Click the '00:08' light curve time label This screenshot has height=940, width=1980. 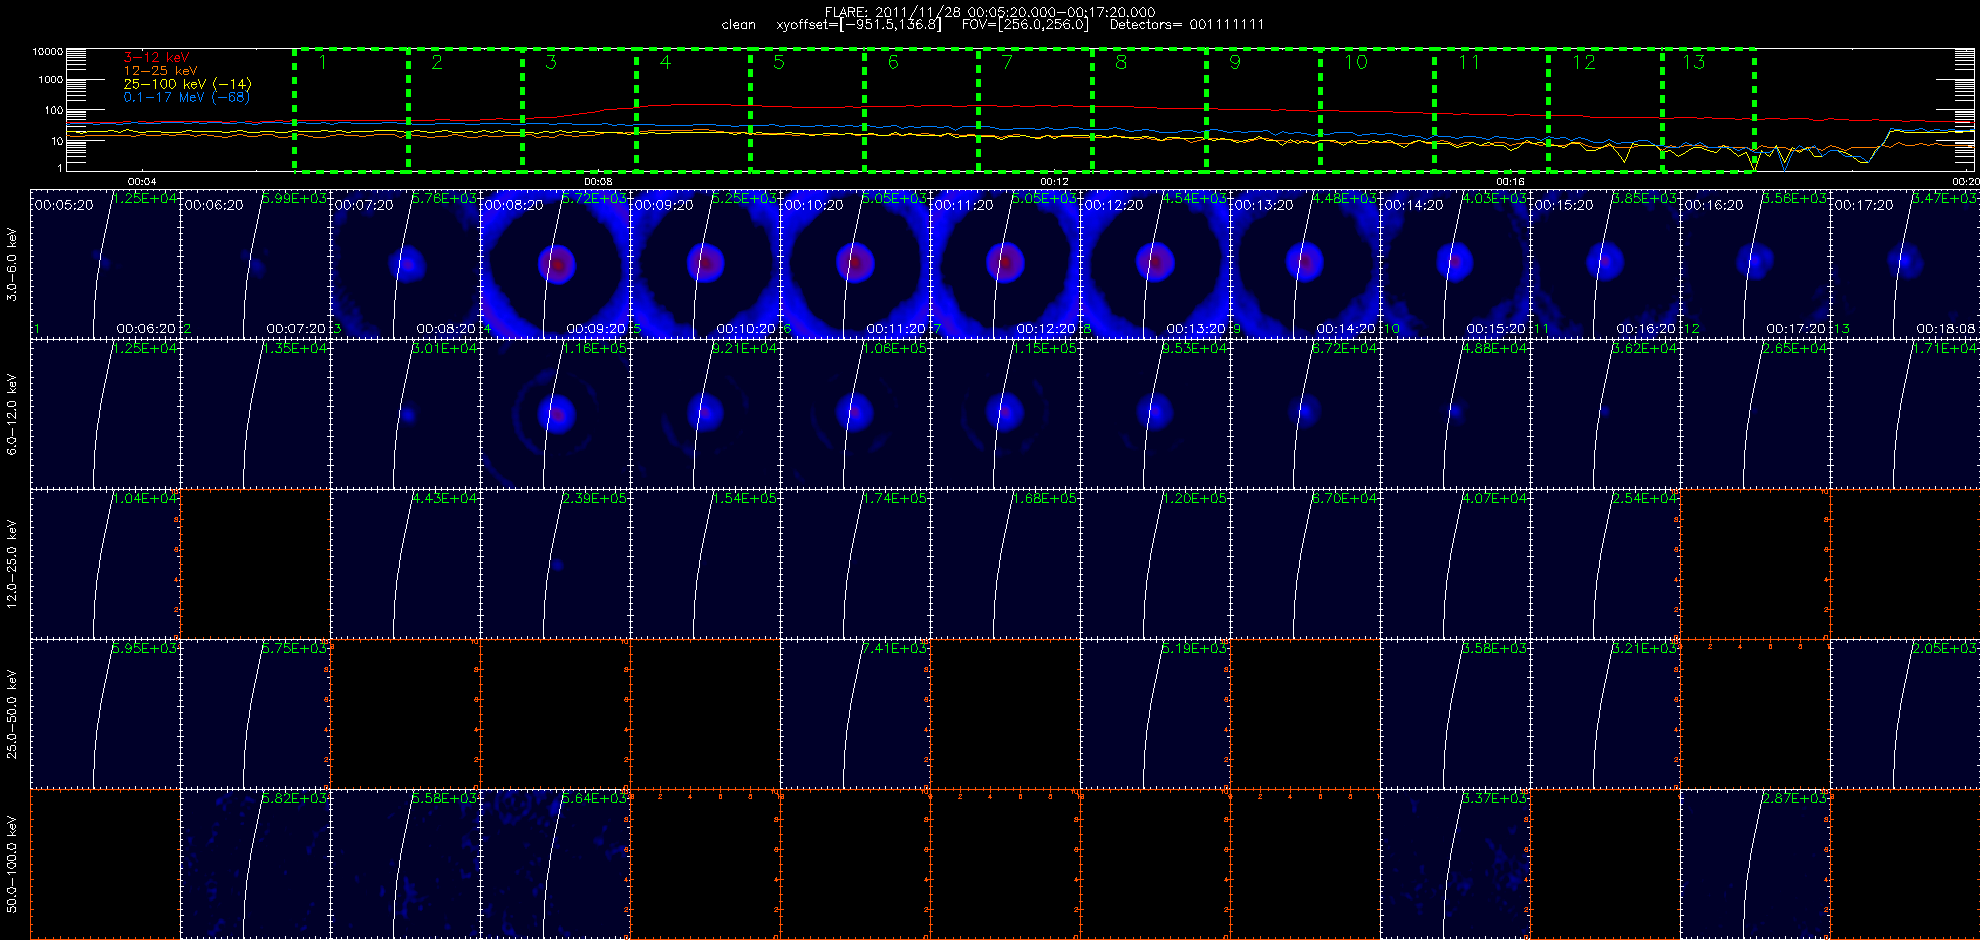click(598, 181)
